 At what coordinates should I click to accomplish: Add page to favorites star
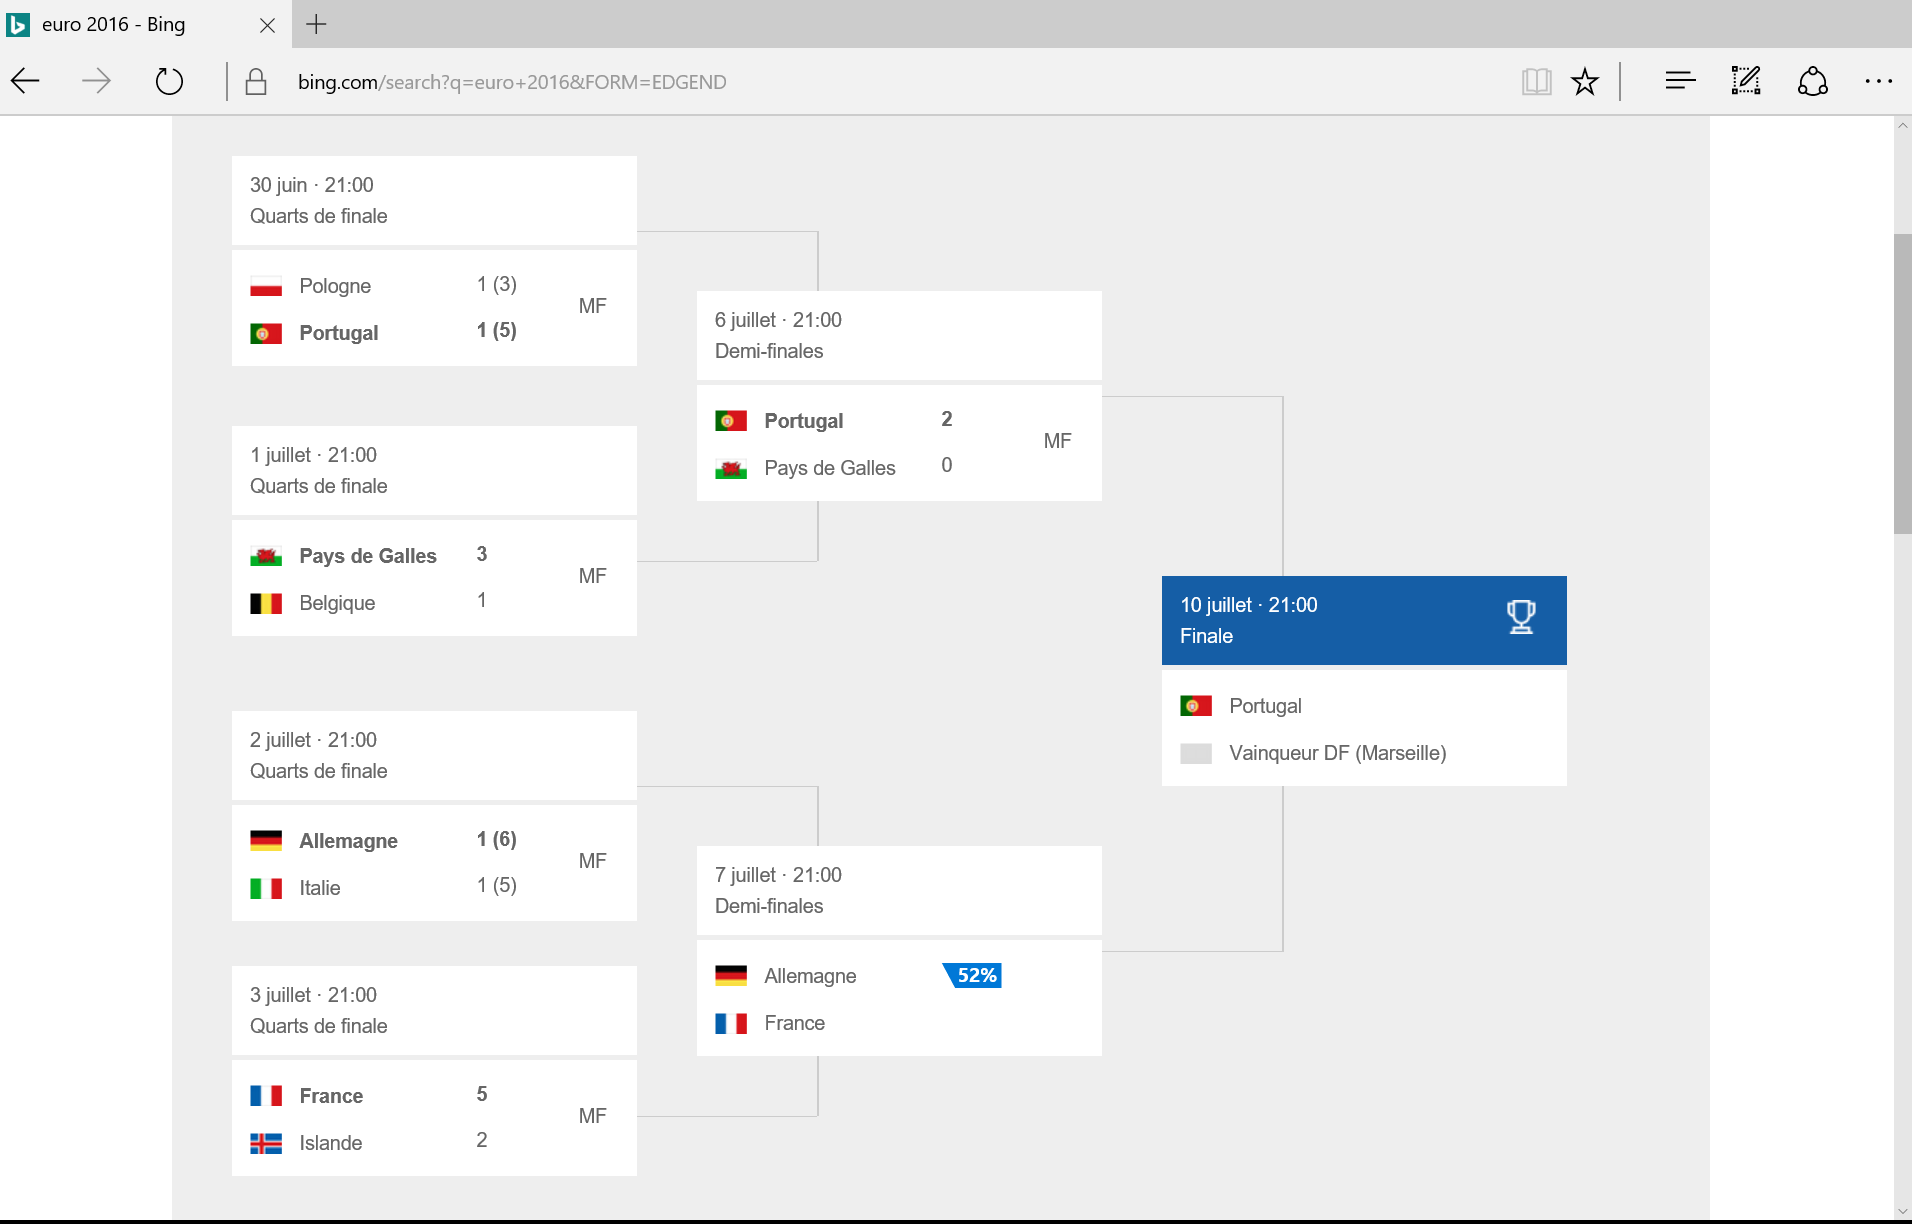1585,81
